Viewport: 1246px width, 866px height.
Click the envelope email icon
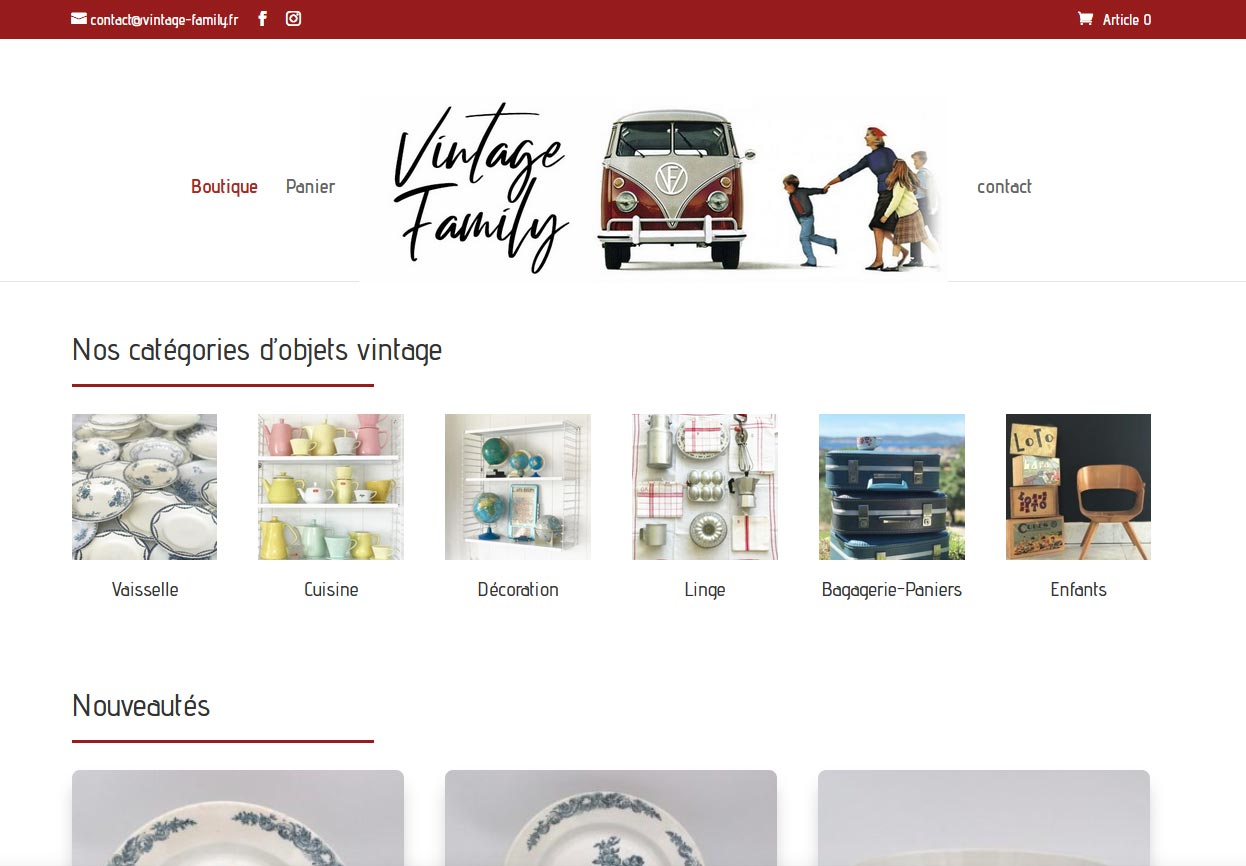[x=79, y=18]
